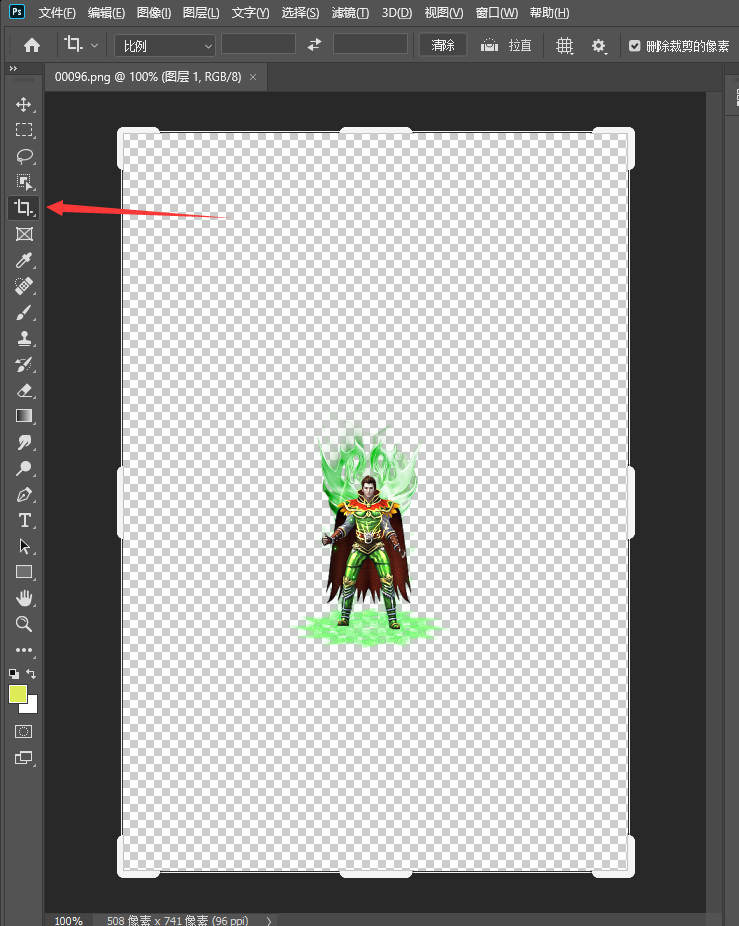Open crop settings gear menu
This screenshot has height=926, width=739.
coord(599,46)
